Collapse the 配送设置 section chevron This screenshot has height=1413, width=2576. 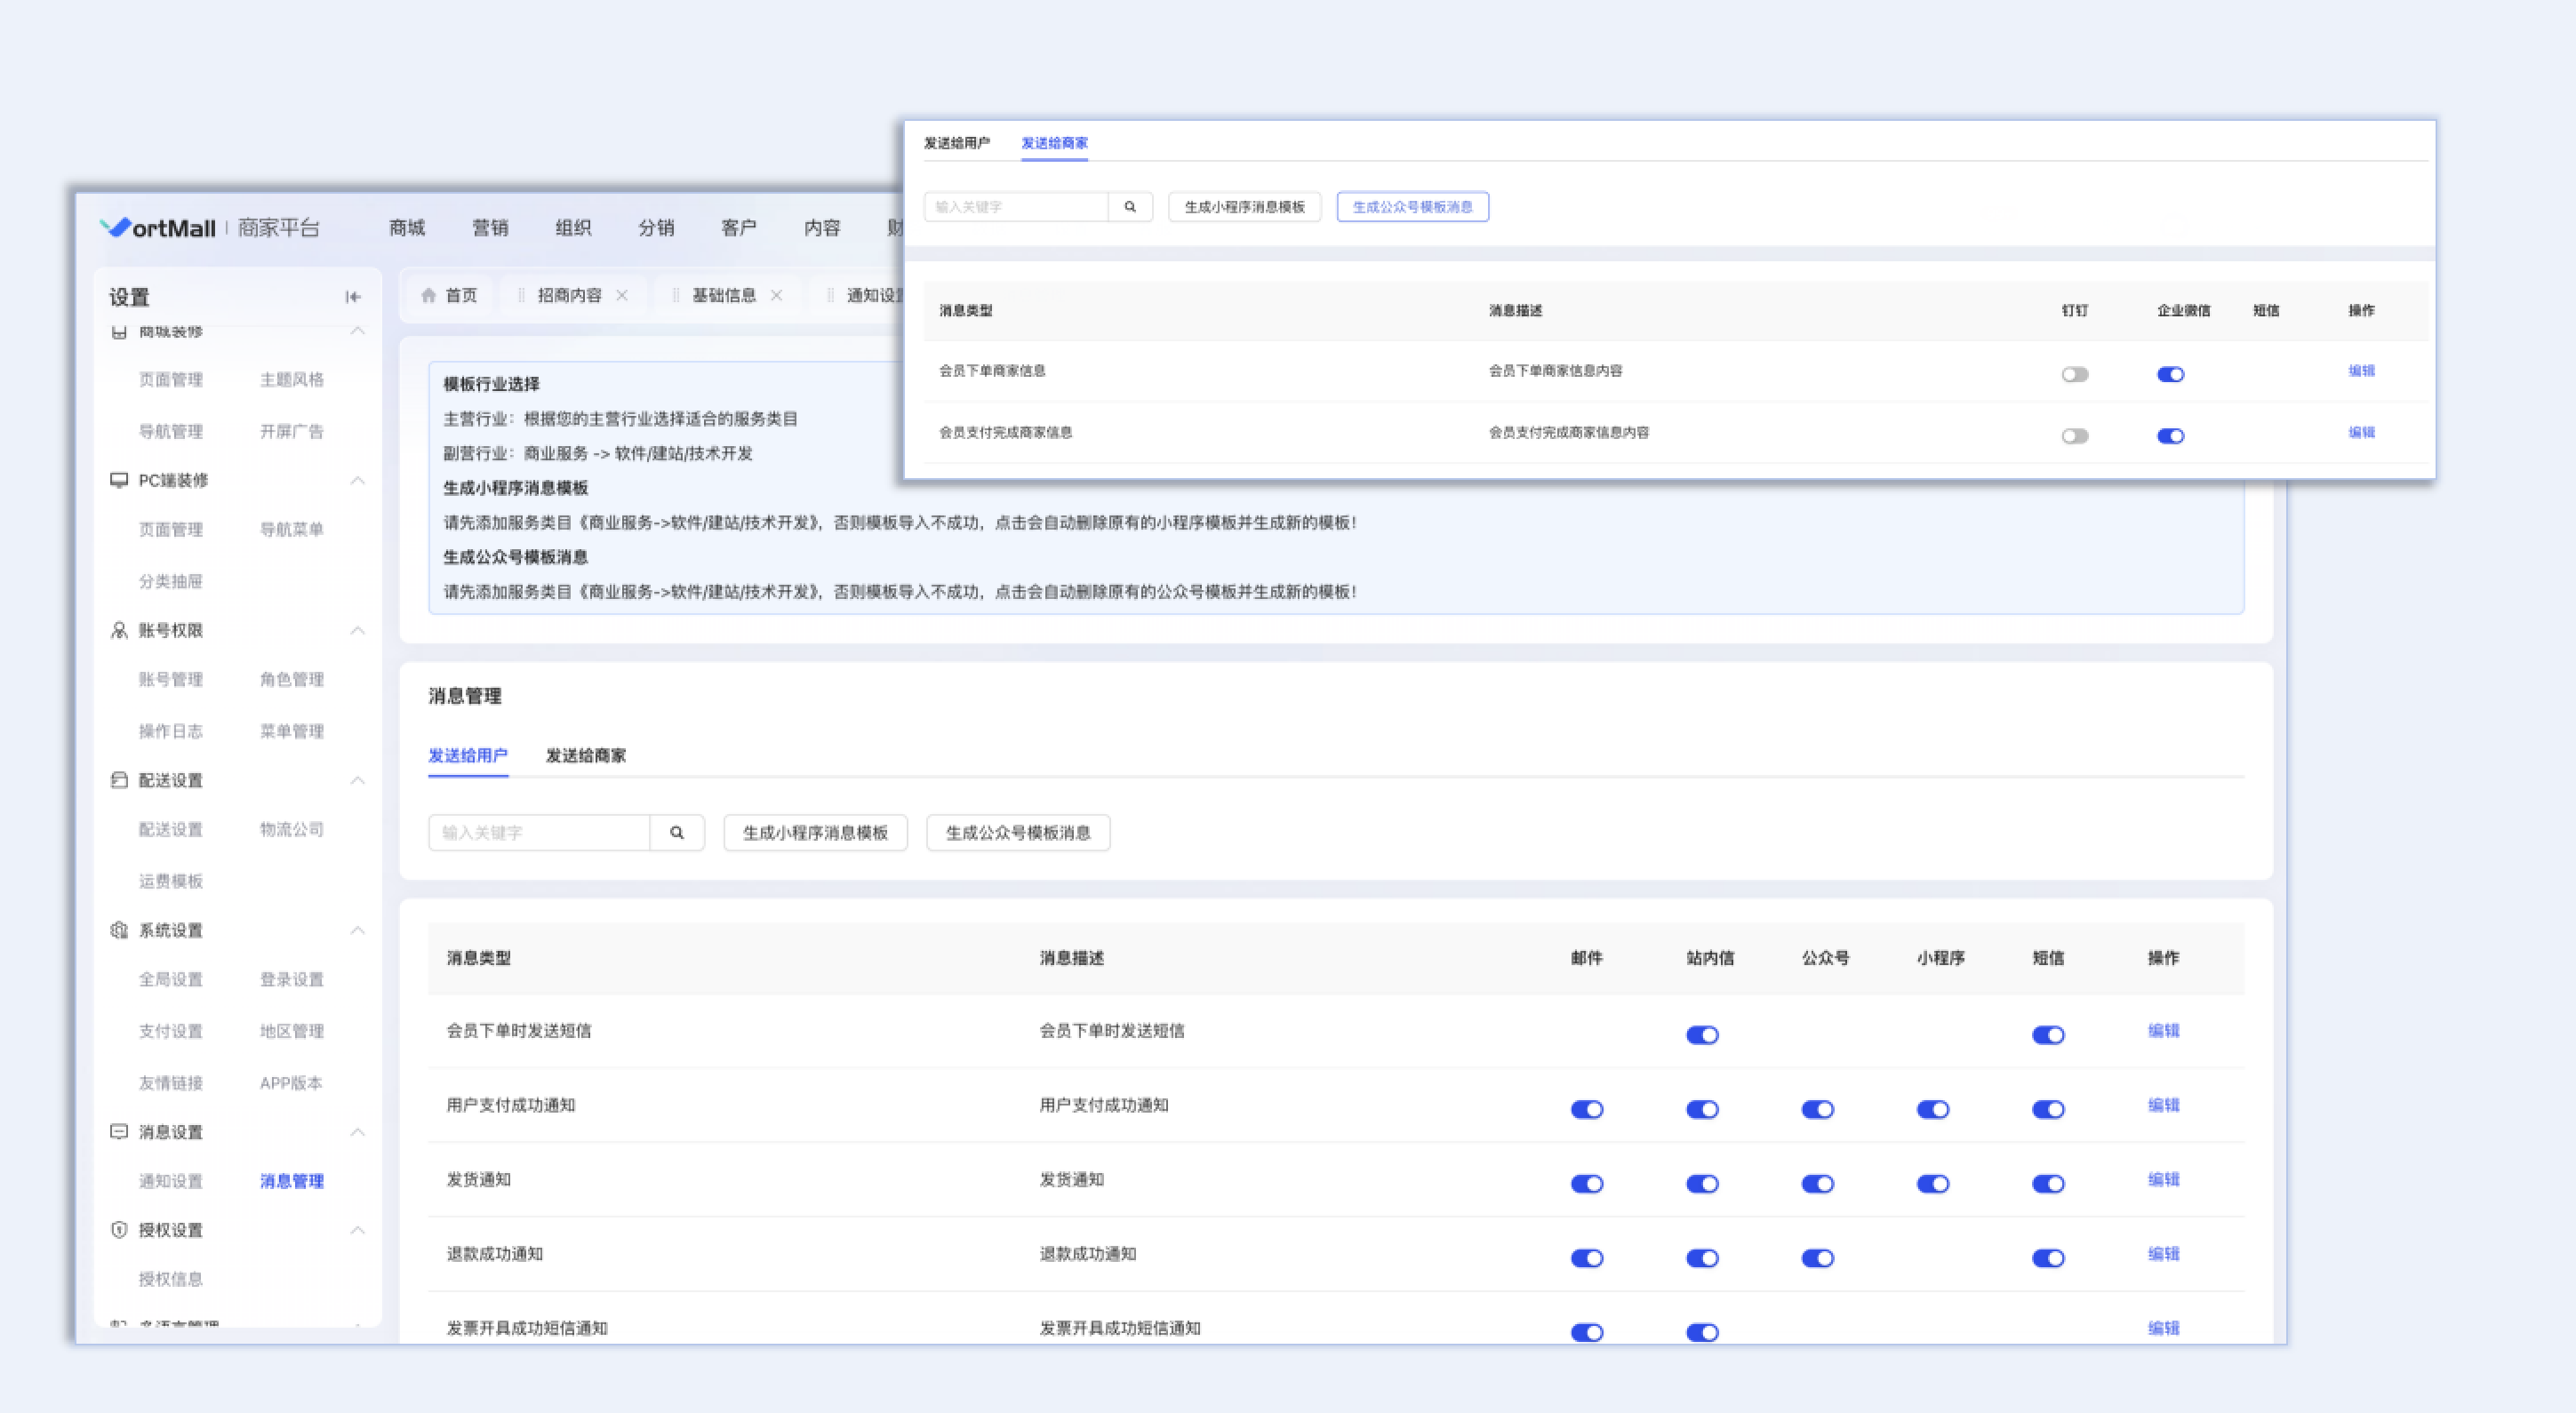coord(357,780)
